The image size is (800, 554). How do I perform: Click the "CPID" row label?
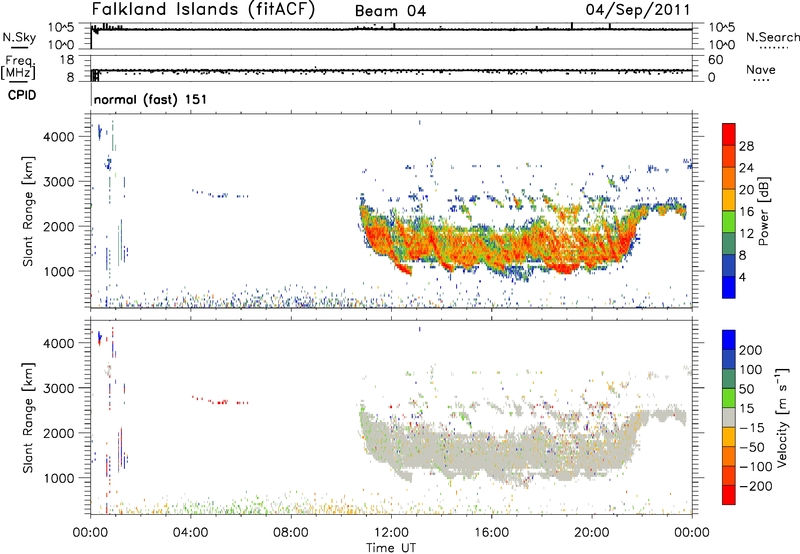(22, 95)
